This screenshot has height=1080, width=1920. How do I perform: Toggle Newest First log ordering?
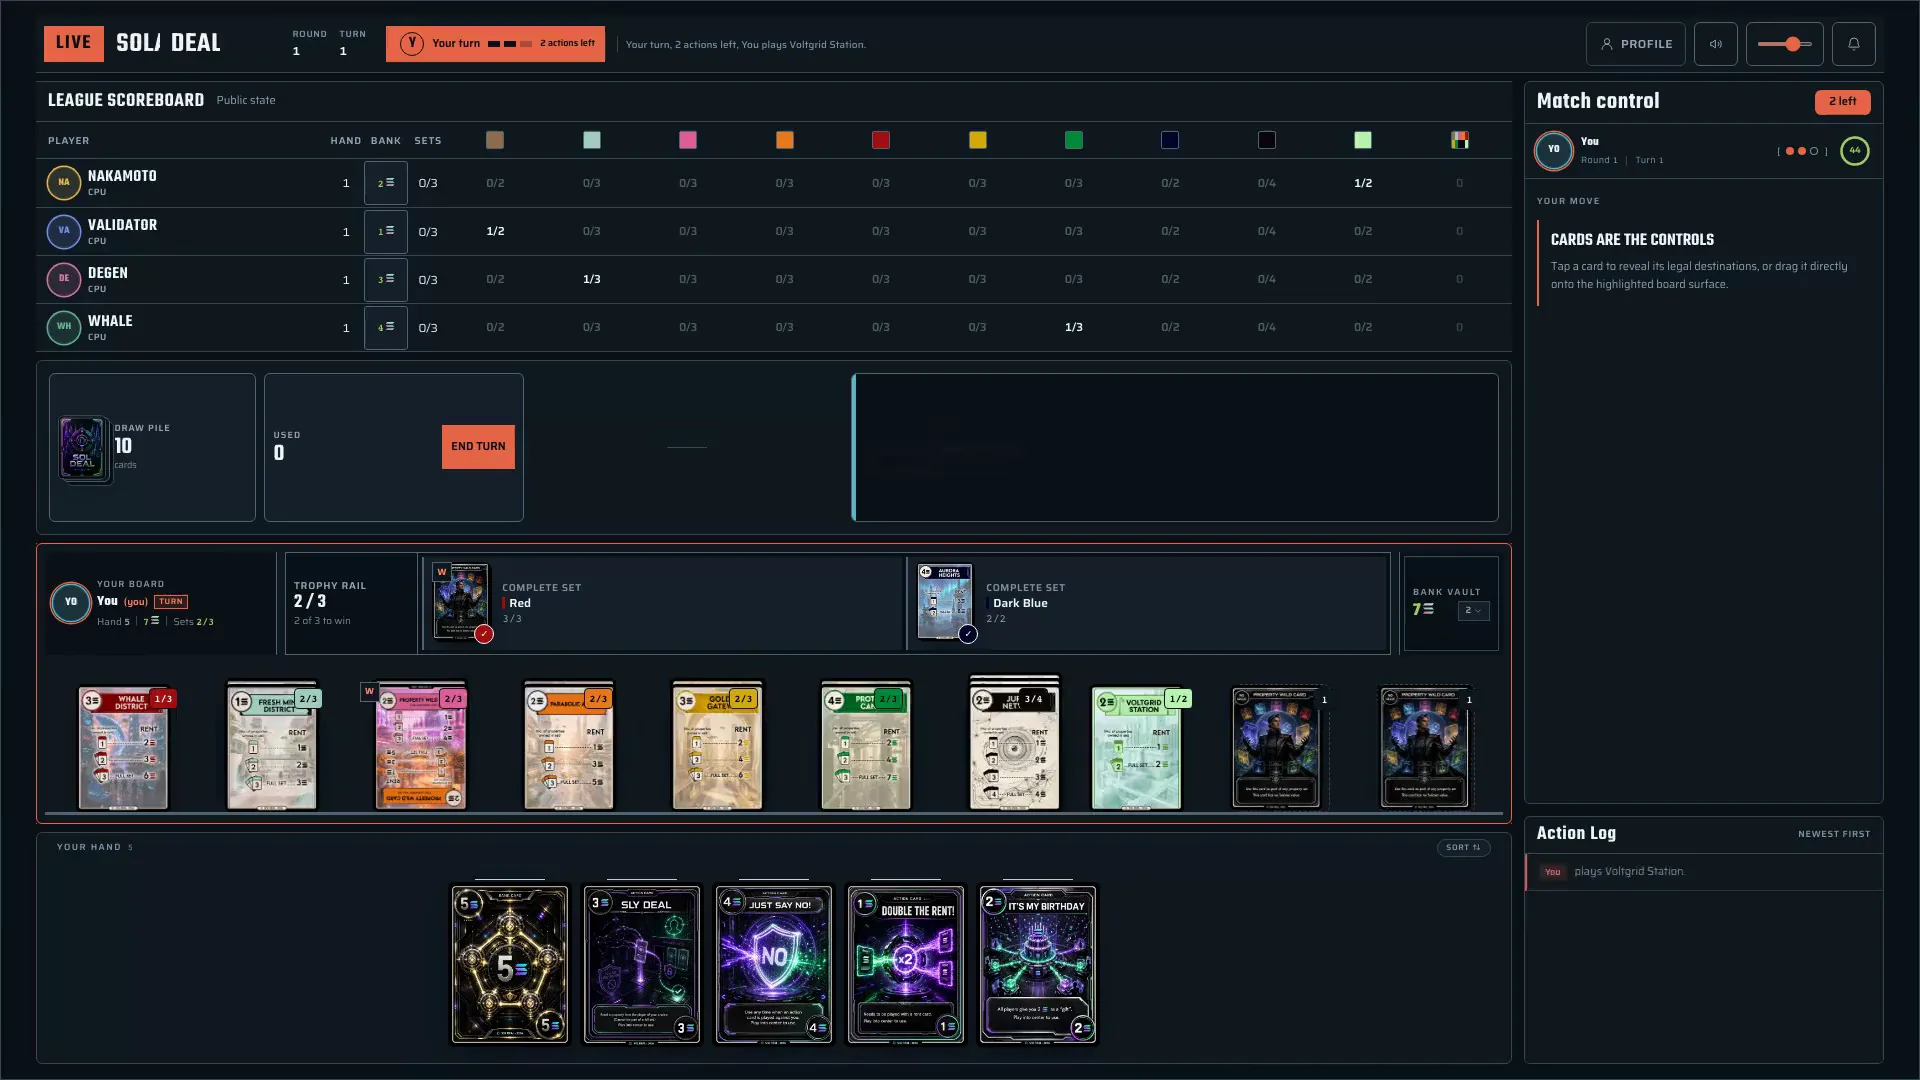1833,834
